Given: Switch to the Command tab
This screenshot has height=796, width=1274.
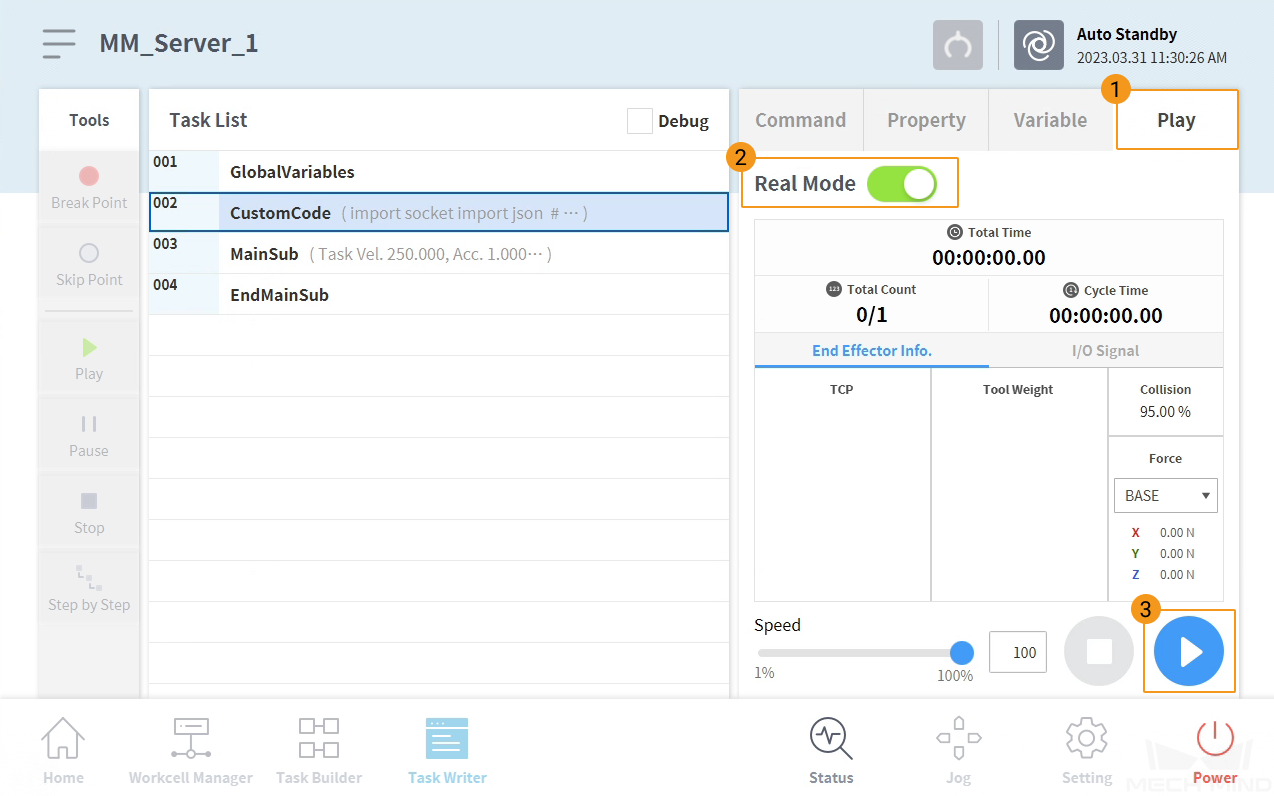Looking at the screenshot, I should pos(800,120).
